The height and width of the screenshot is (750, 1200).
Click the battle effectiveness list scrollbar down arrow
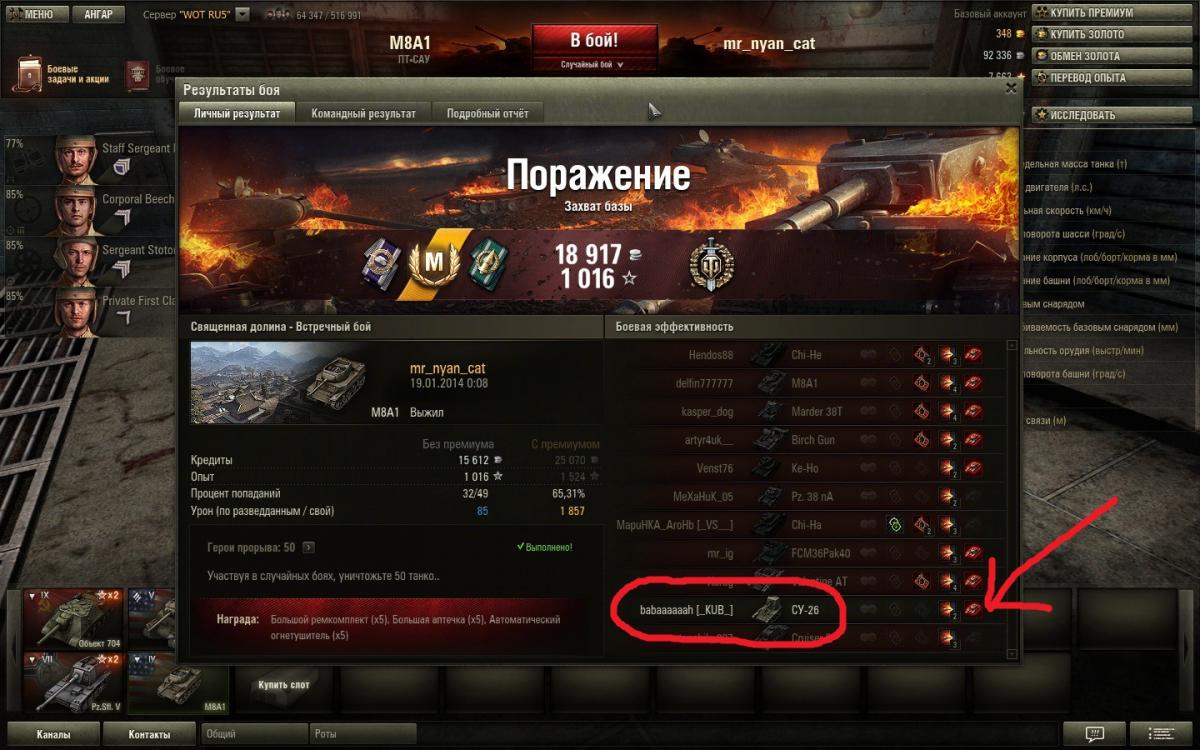coord(1012,654)
